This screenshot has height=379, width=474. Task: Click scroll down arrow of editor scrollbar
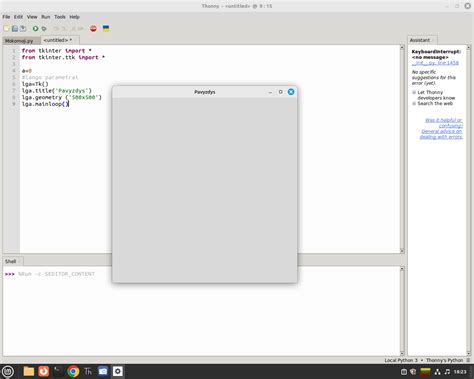402,251
